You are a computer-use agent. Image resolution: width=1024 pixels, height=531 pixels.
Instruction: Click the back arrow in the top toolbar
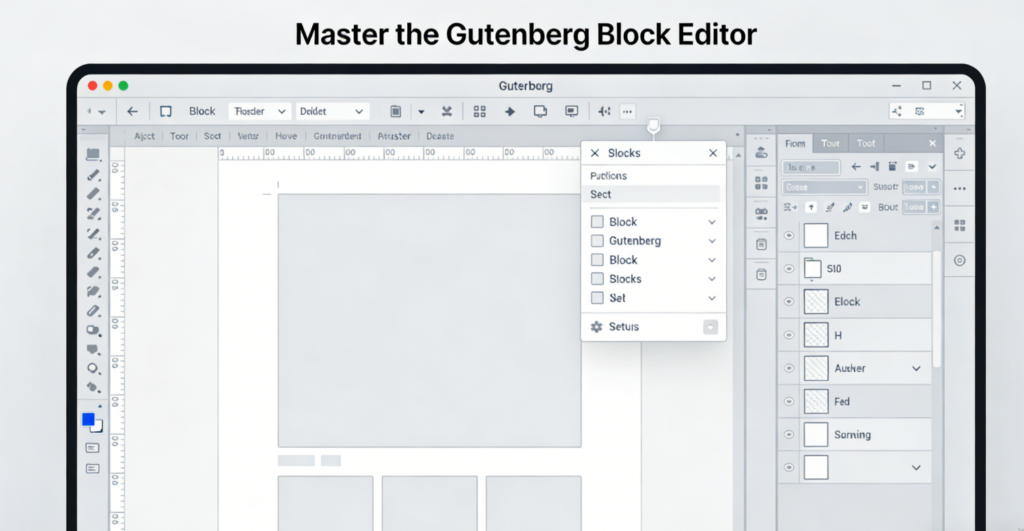132,112
